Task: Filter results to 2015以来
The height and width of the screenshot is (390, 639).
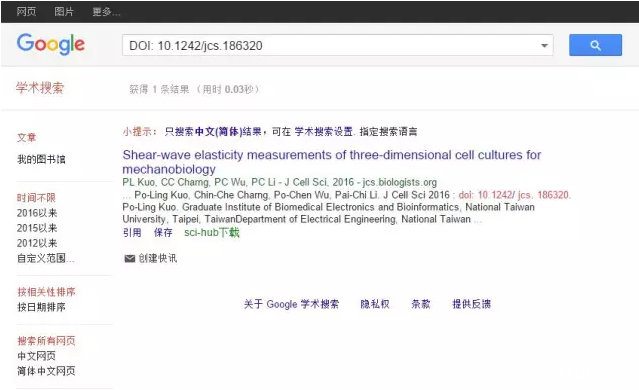Action: [x=37, y=228]
